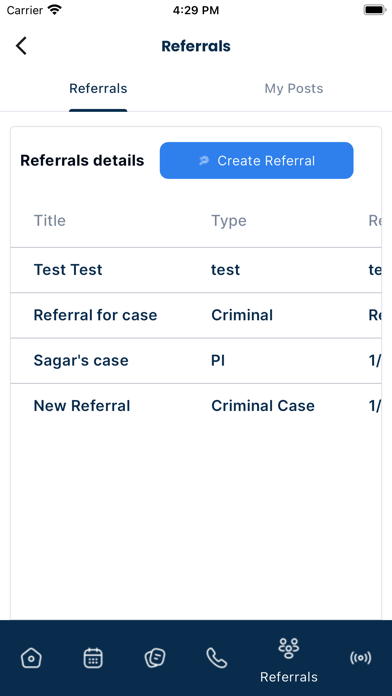Switch to the My Posts tab
The width and height of the screenshot is (392, 696).
(294, 88)
